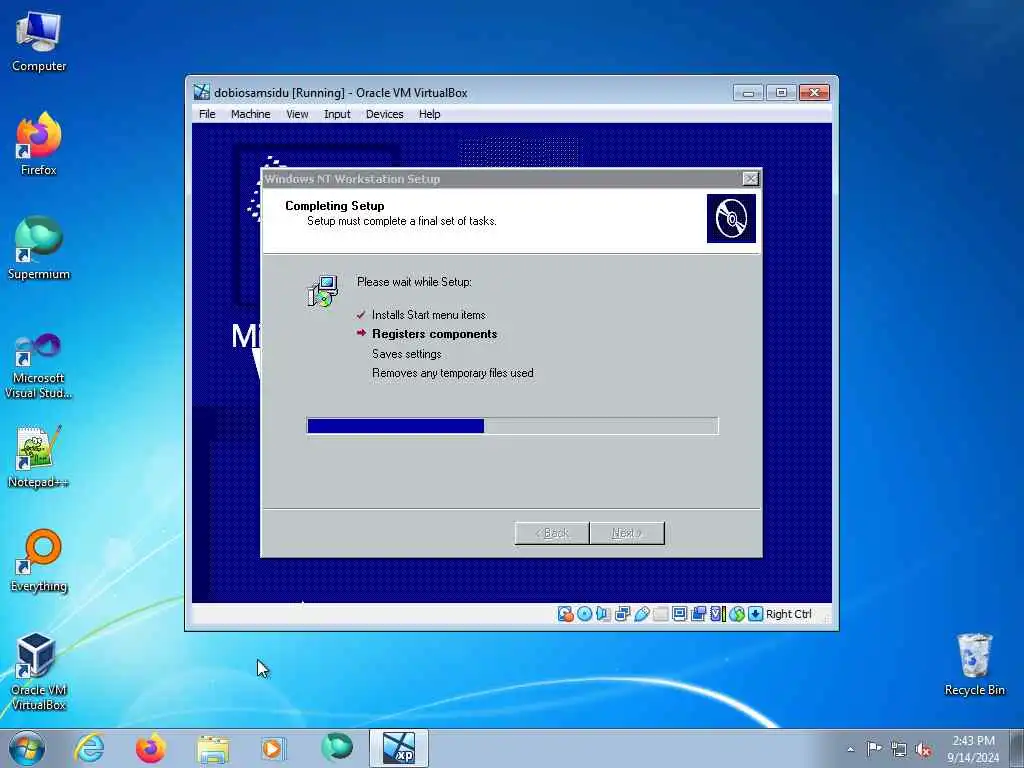Click the Show desktop strip at the taskbar end
The width and height of the screenshot is (1024, 768).
1017,749
